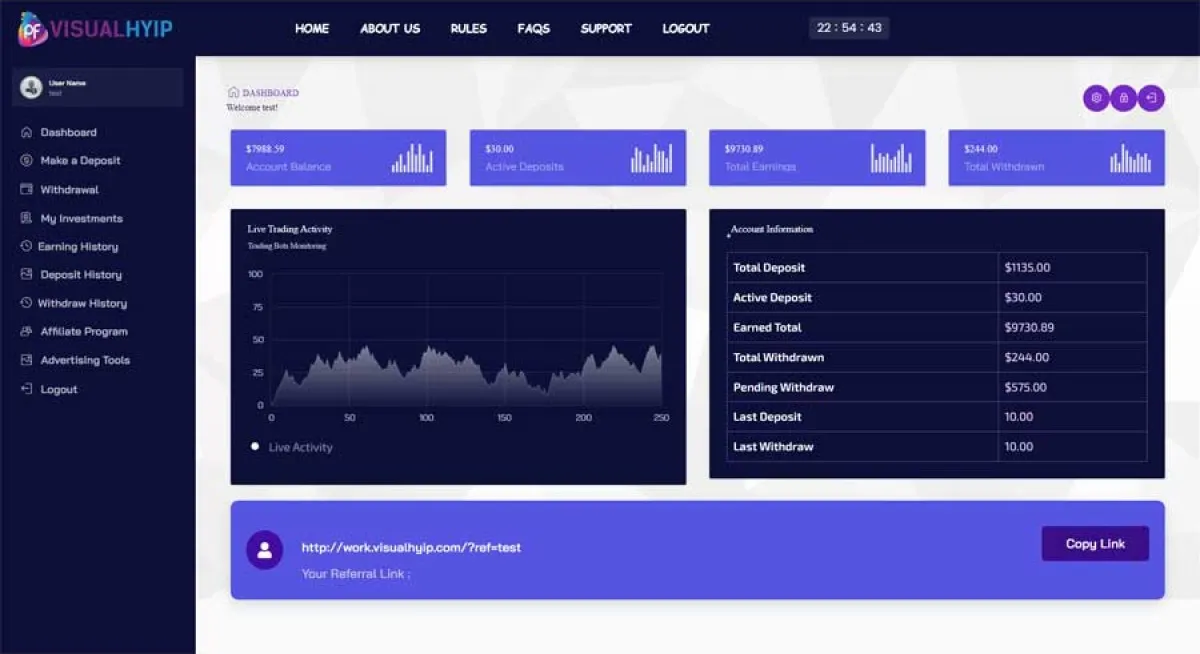1200x654 pixels.
Task: Click Total Deposit value $1135.00
Action: (1027, 268)
